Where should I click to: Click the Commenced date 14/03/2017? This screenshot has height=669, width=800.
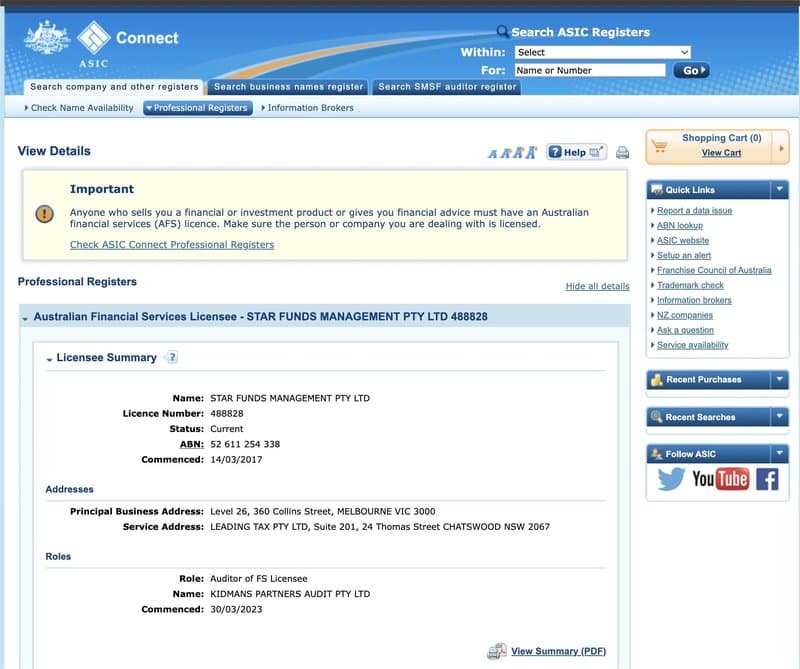point(236,459)
